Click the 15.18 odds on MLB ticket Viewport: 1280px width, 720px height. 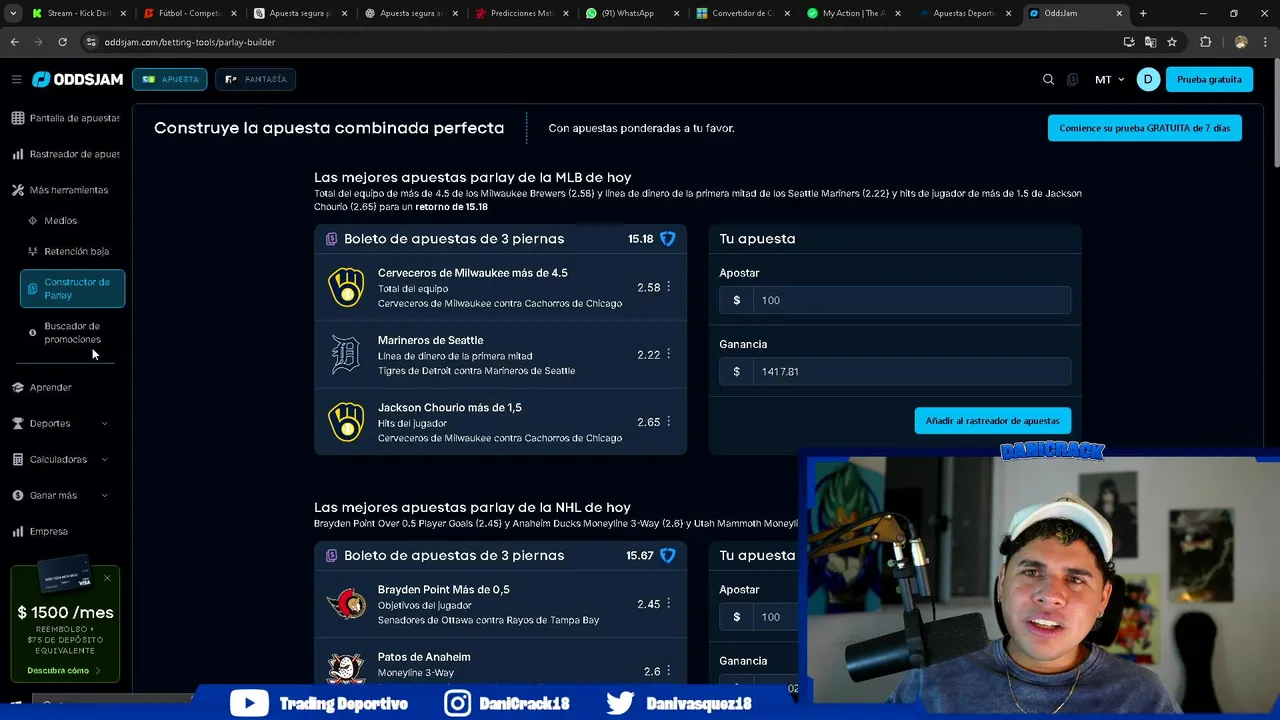(640, 239)
